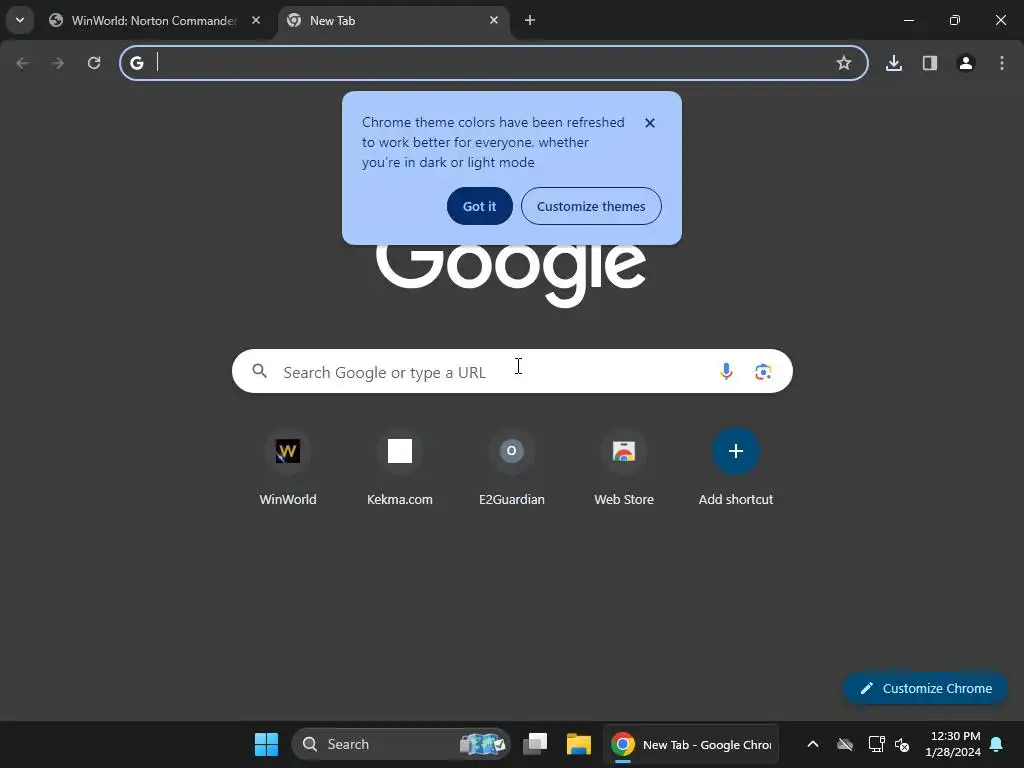Bookmark this tab with star icon
The image size is (1024, 768).
click(844, 63)
